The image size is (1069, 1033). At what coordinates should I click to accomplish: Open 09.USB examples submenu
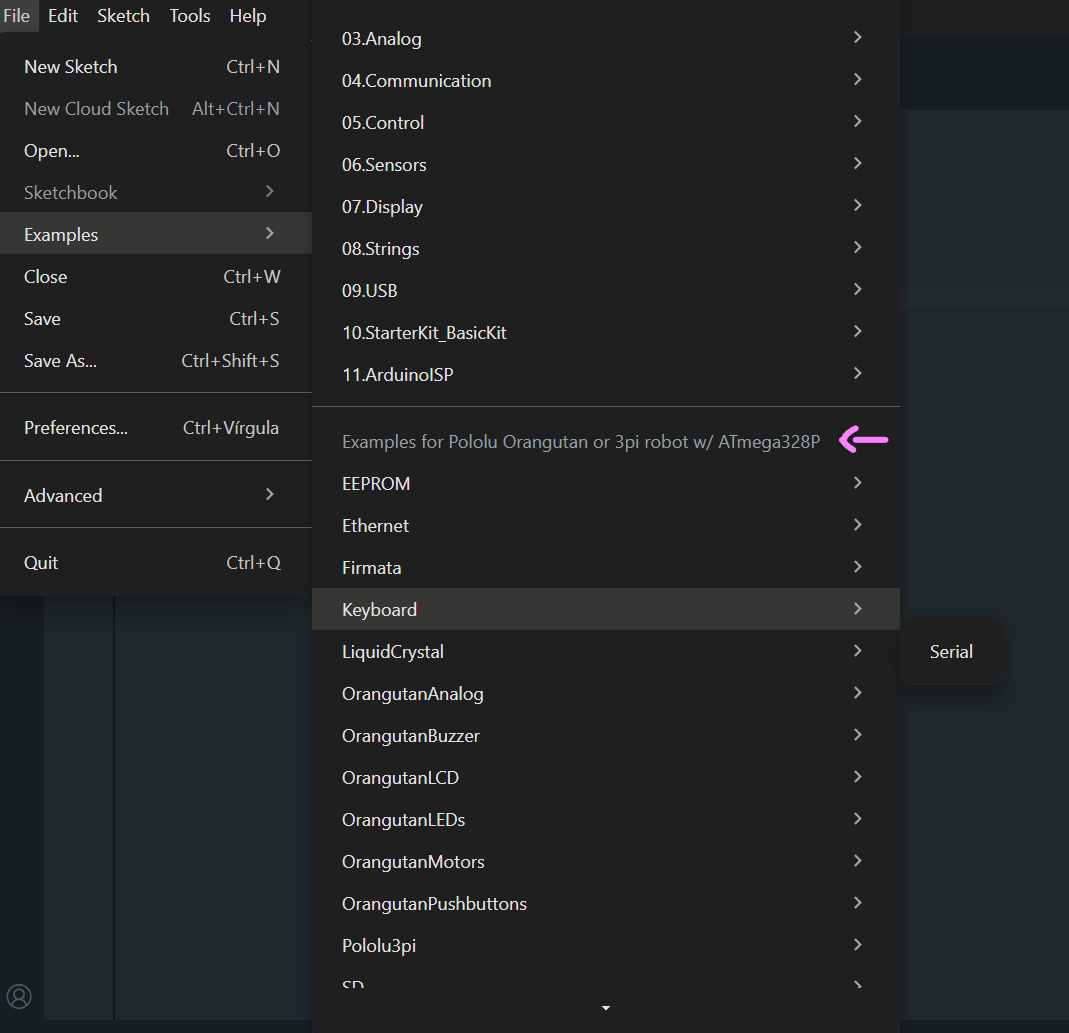click(605, 291)
